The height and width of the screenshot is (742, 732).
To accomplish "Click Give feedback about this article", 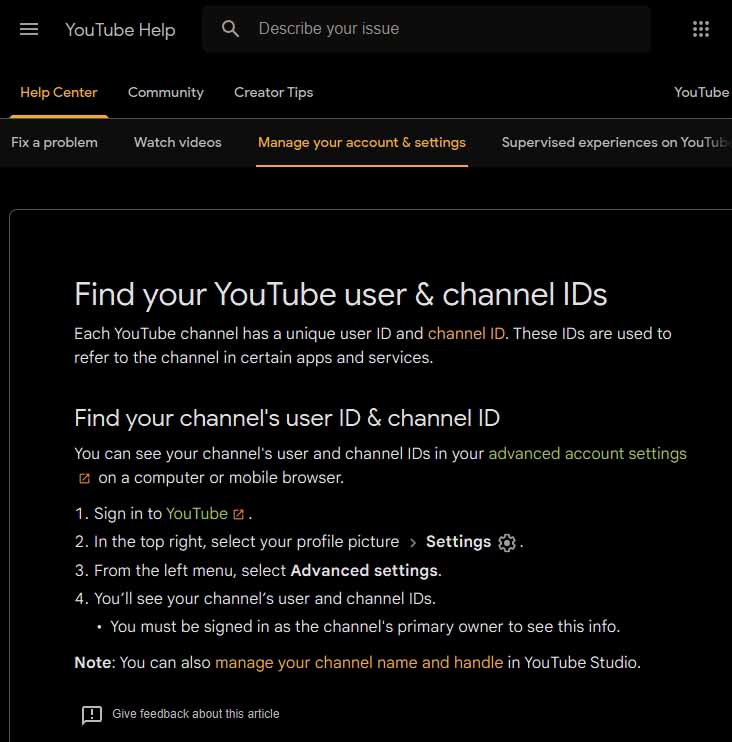I will pos(196,714).
